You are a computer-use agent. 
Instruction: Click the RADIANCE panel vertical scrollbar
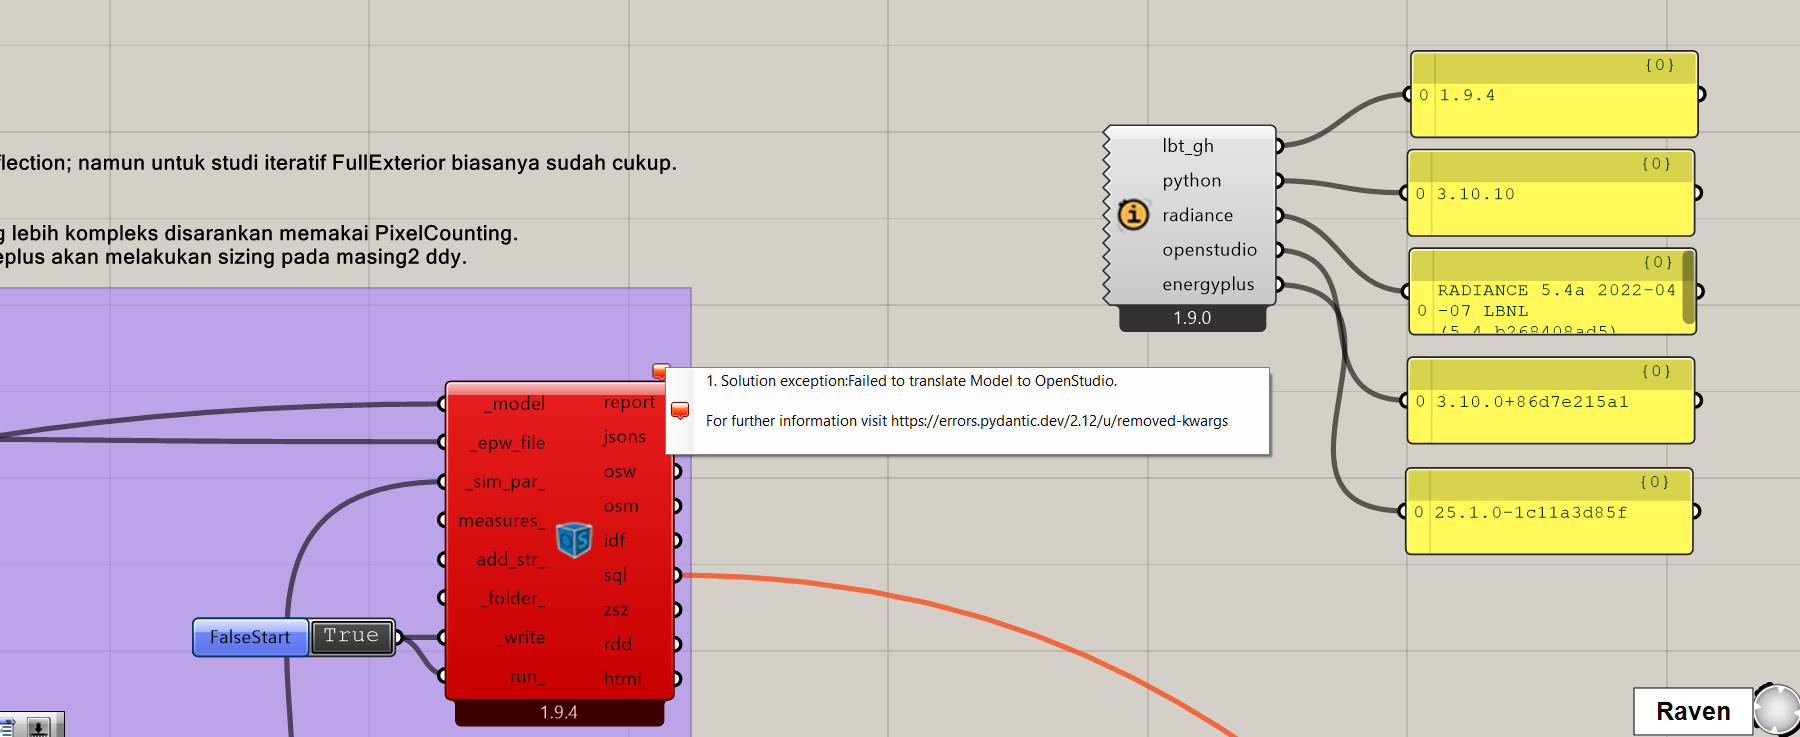(x=1688, y=288)
